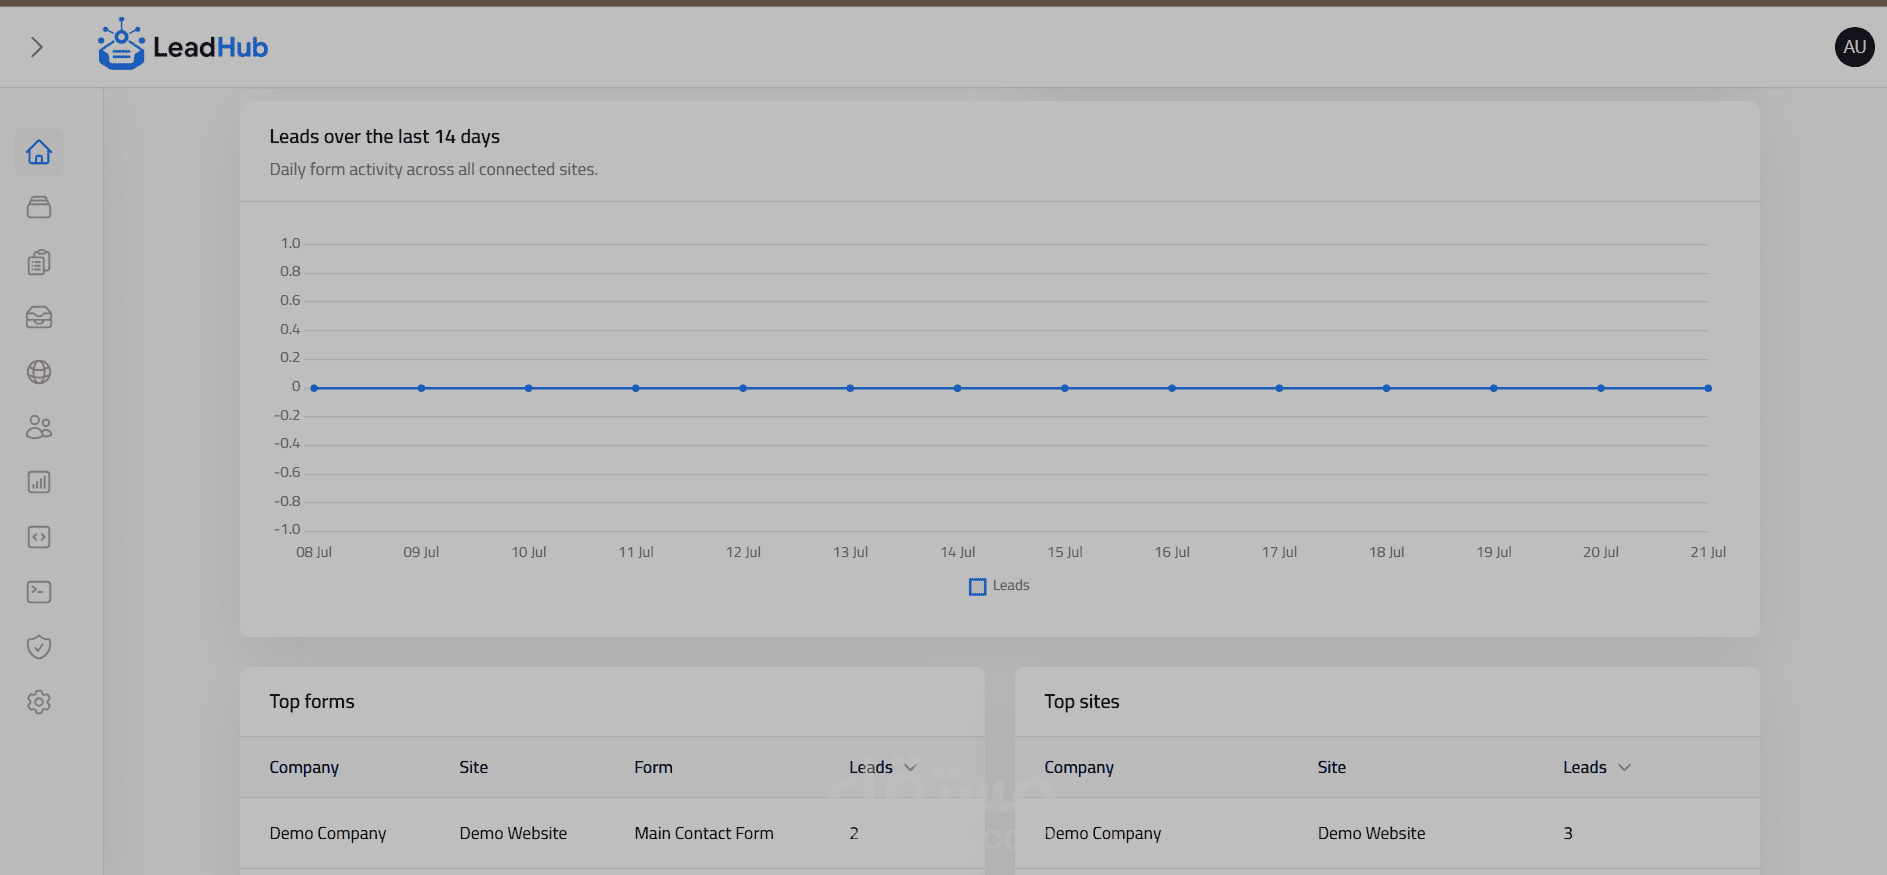This screenshot has height=875, width=1887.
Task: Open the bar chart reports sidebar icon
Action: pos(39,482)
